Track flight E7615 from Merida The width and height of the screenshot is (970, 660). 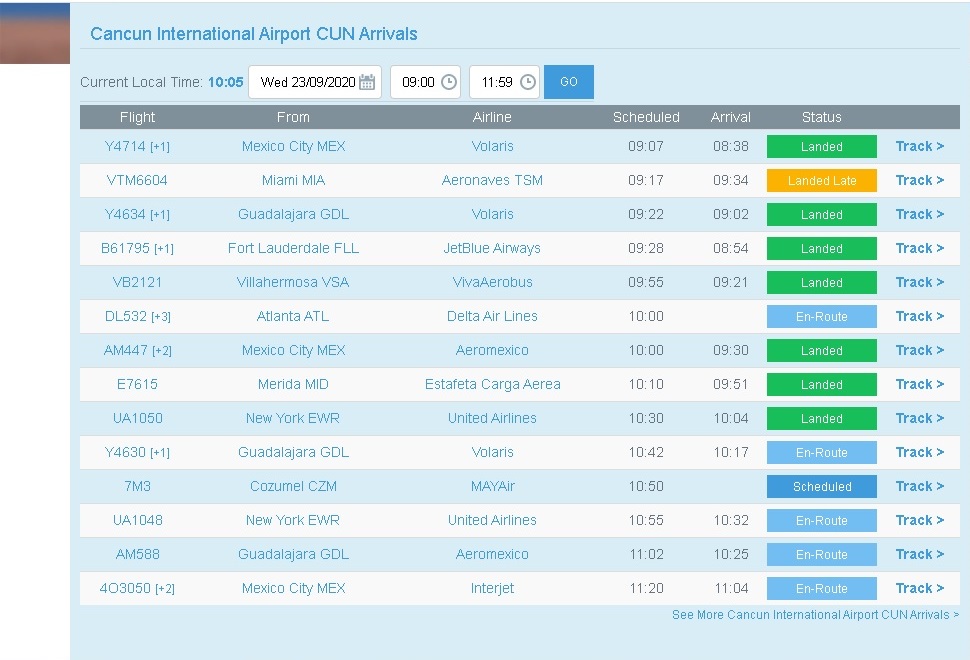tap(920, 384)
